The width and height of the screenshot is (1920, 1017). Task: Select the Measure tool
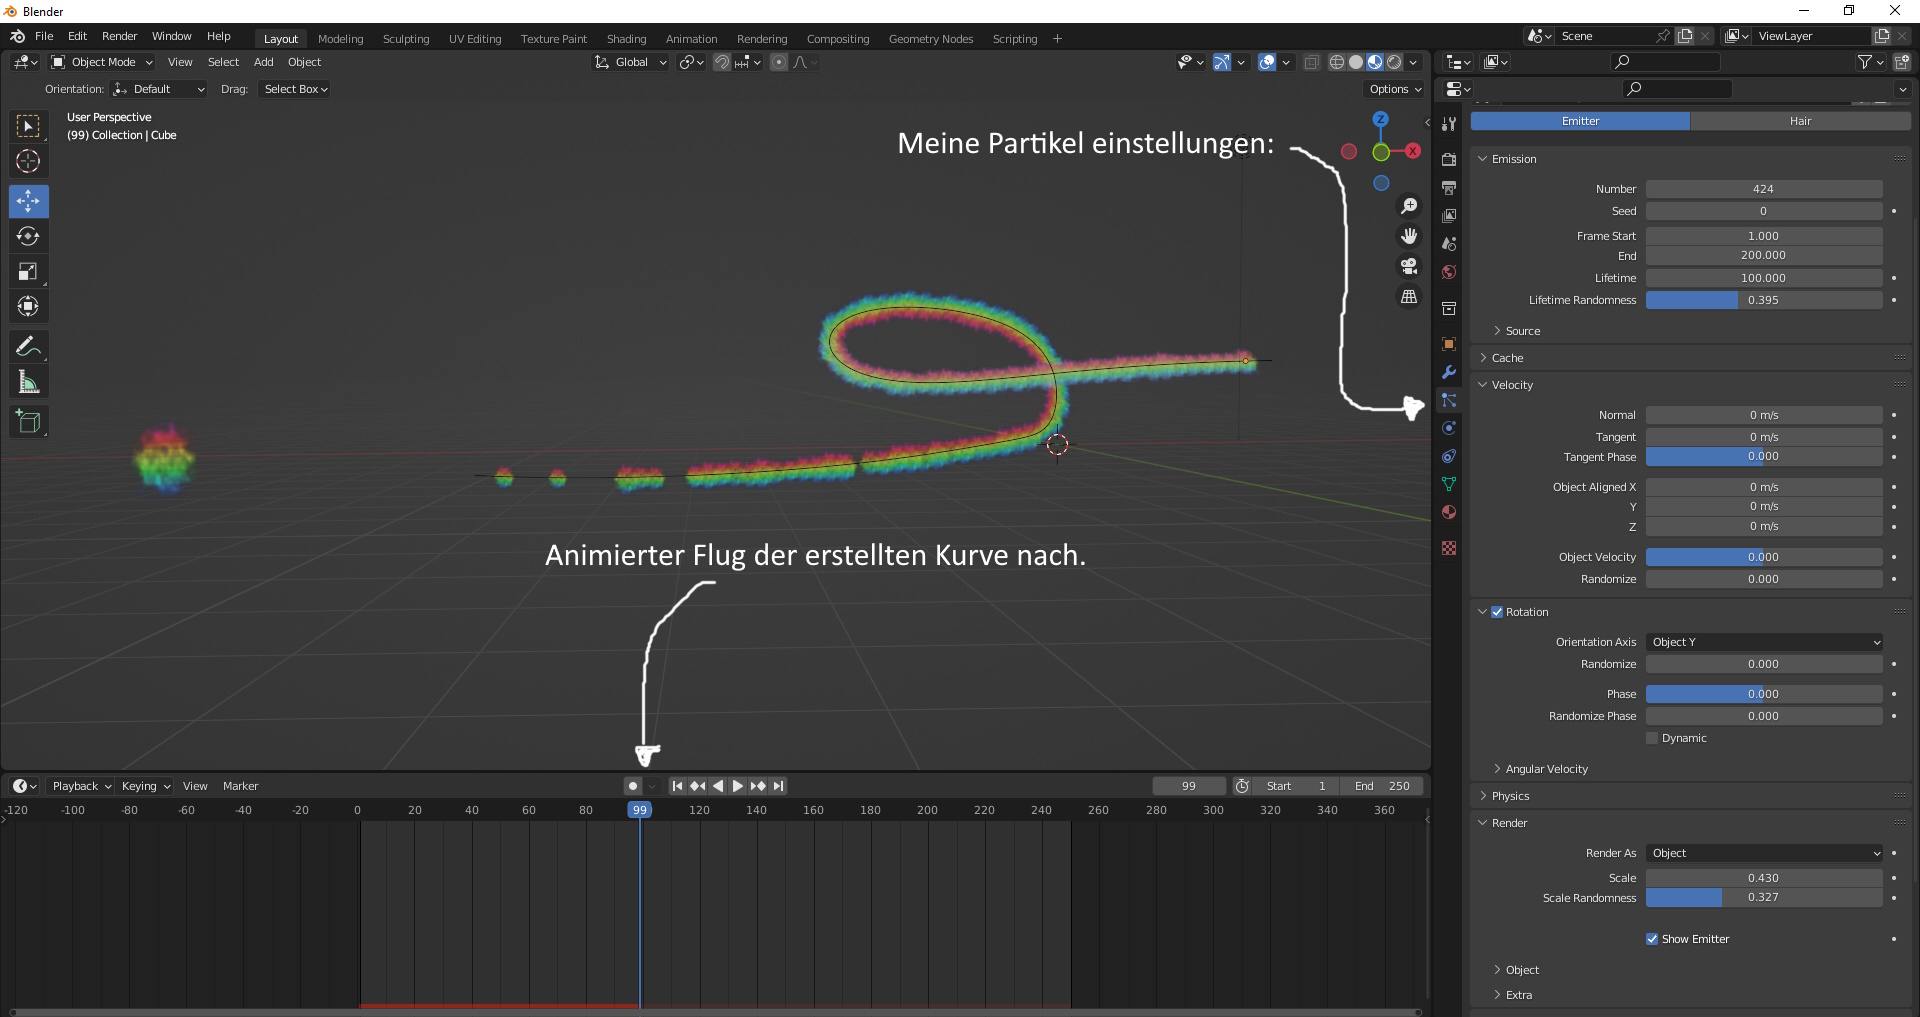pos(28,382)
